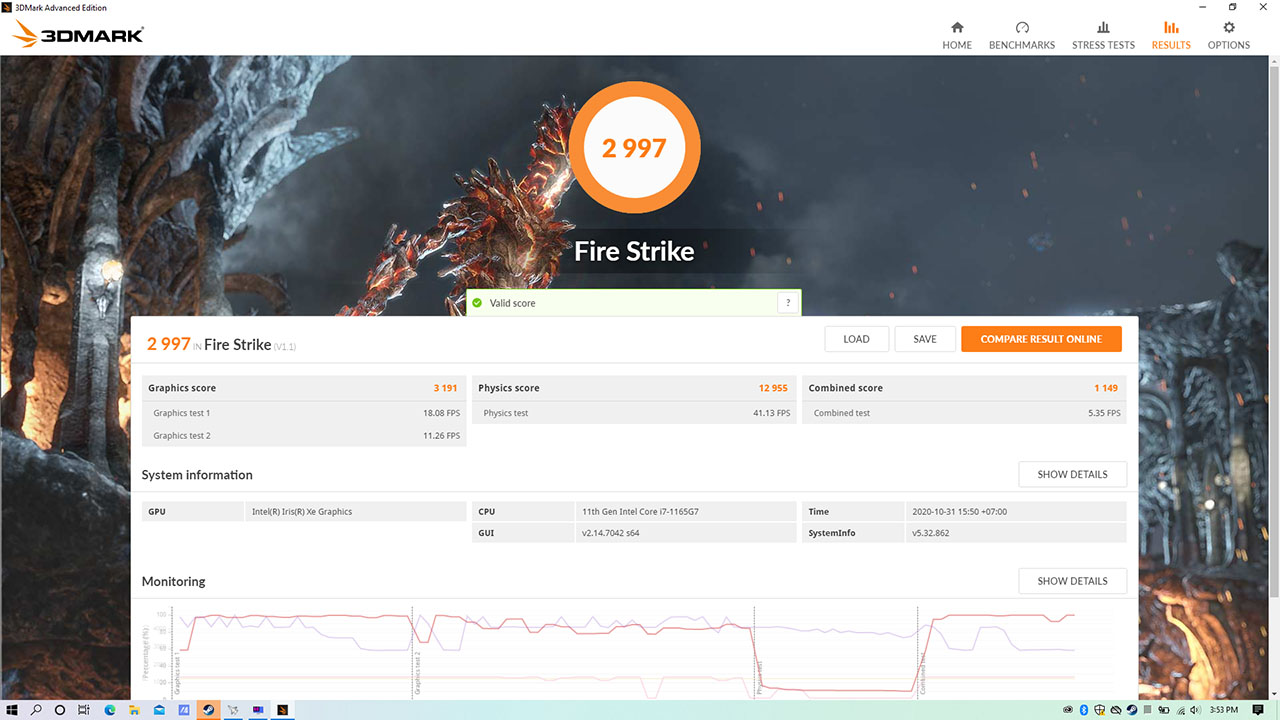The width and height of the screenshot is (1280, 720).
Task: Click the Physics score value 12 955
Action: 773,388
